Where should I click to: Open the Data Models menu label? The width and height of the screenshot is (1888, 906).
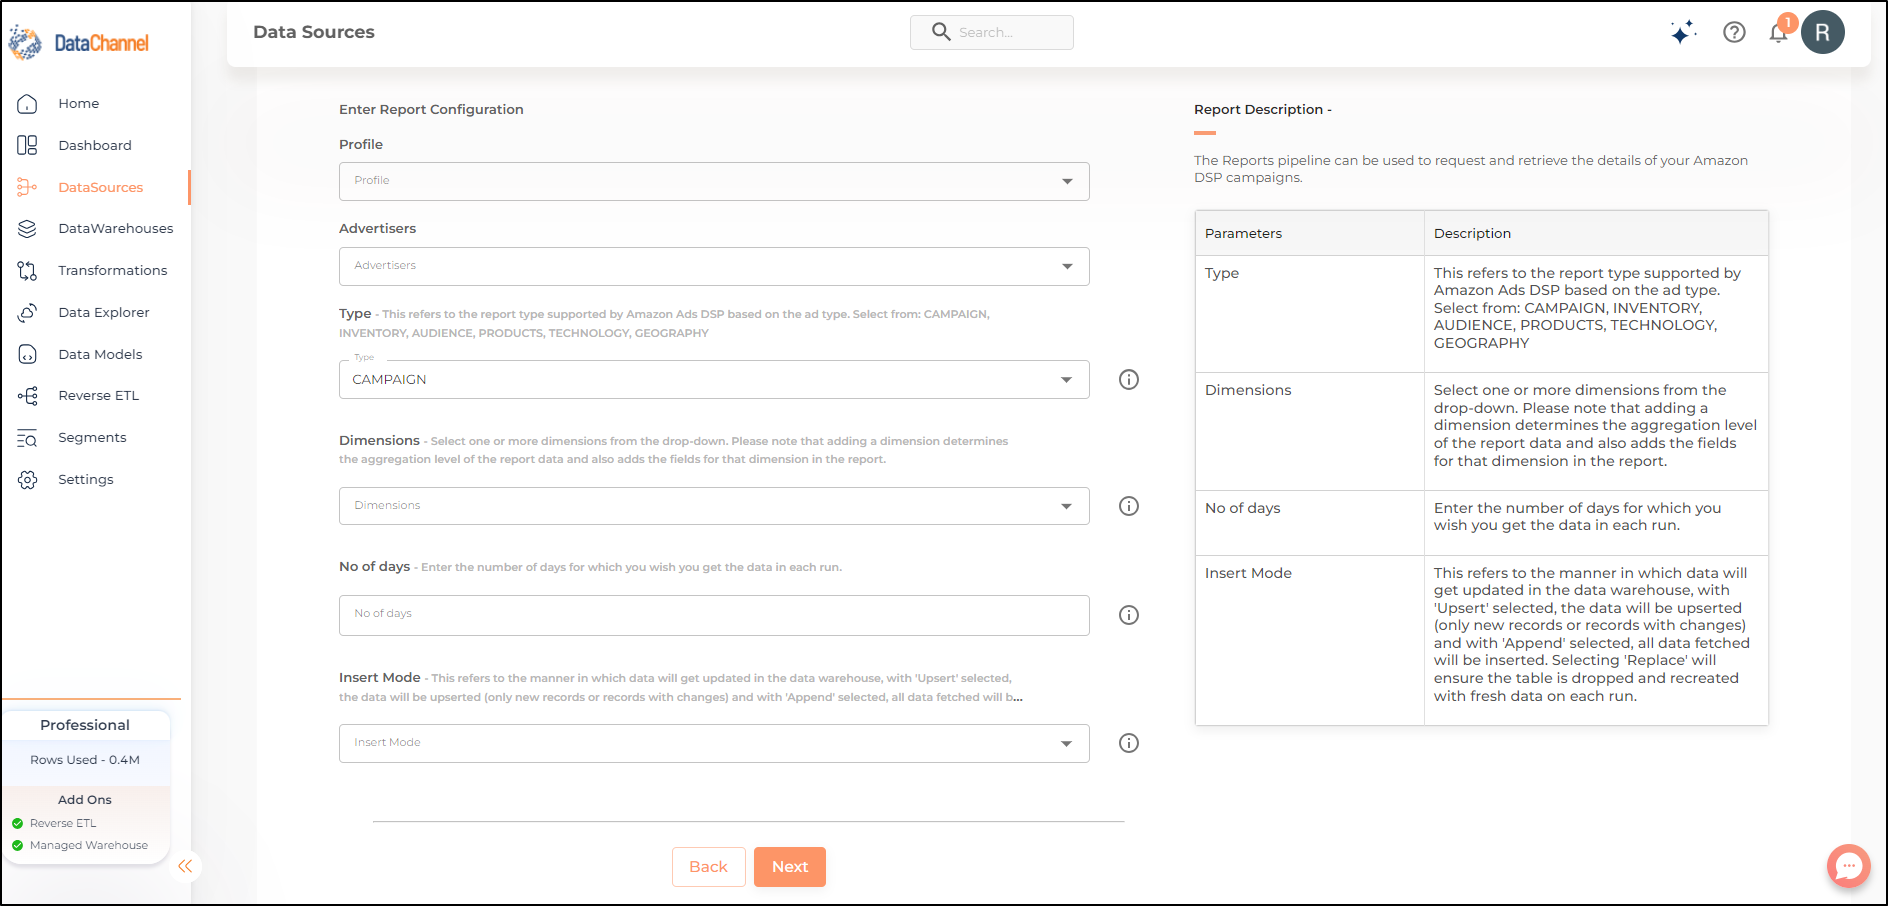click(x=100, y=355)
